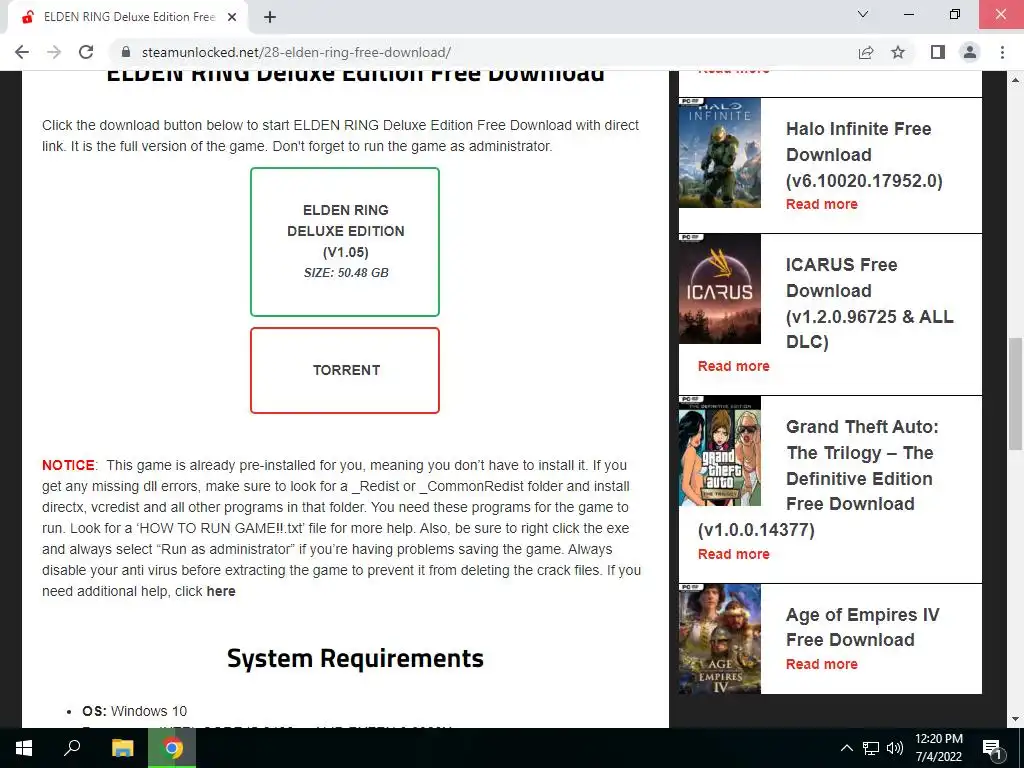
Task: Click Halo Infinite thumbnail
Action: click(720, 153)
